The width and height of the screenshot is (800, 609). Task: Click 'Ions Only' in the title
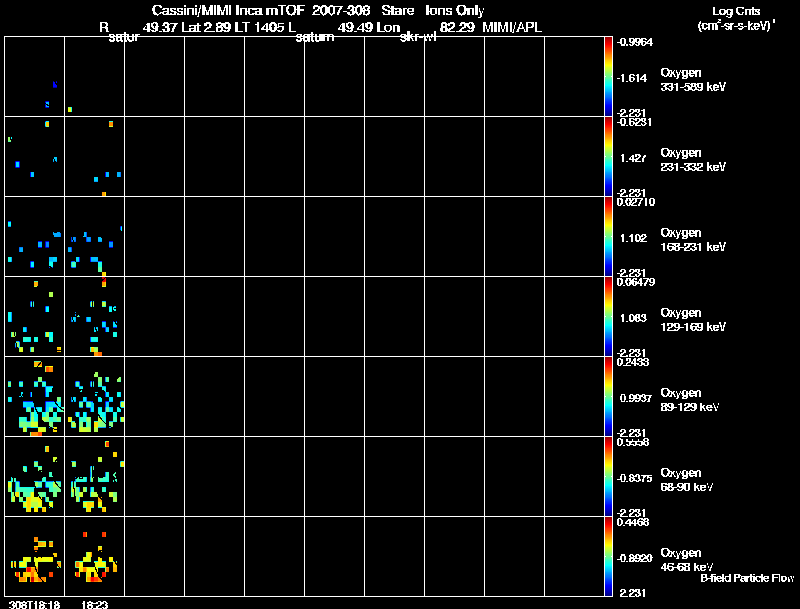(455, 11)
